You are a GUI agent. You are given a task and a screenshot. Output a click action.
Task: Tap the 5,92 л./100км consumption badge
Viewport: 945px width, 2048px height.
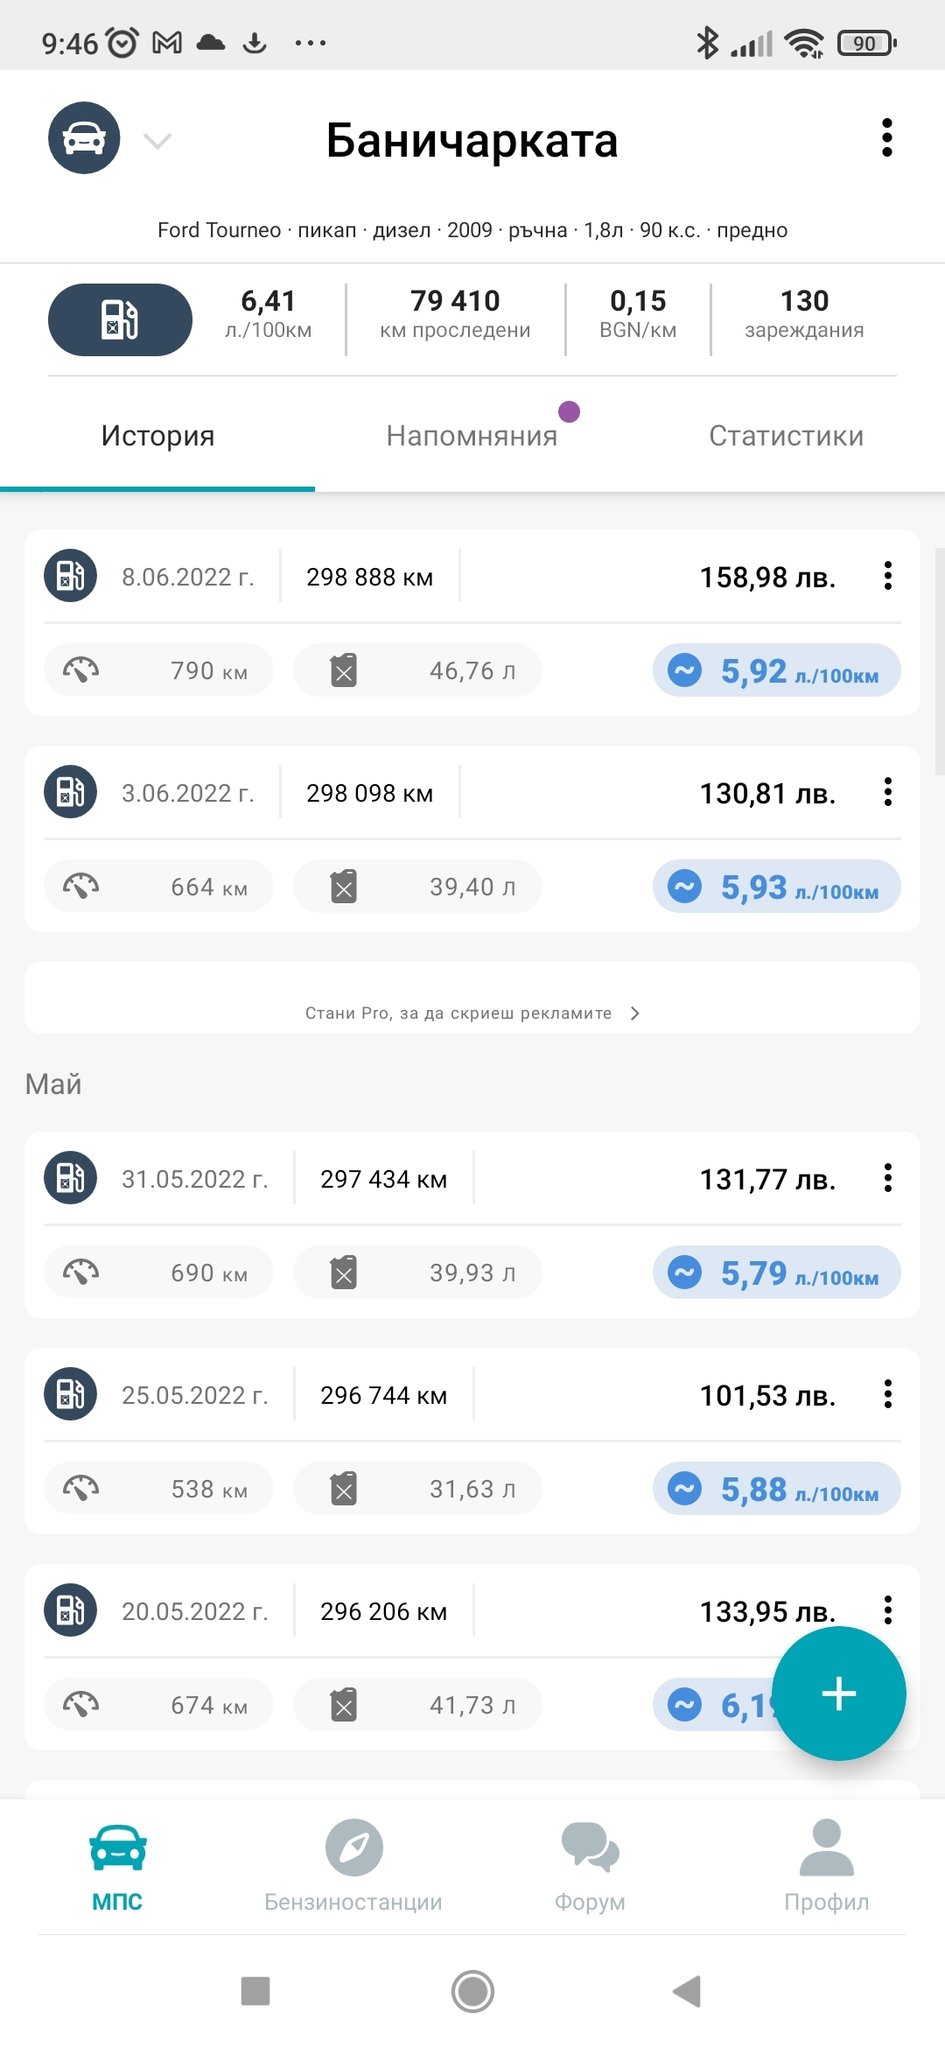tap(777, 671)
